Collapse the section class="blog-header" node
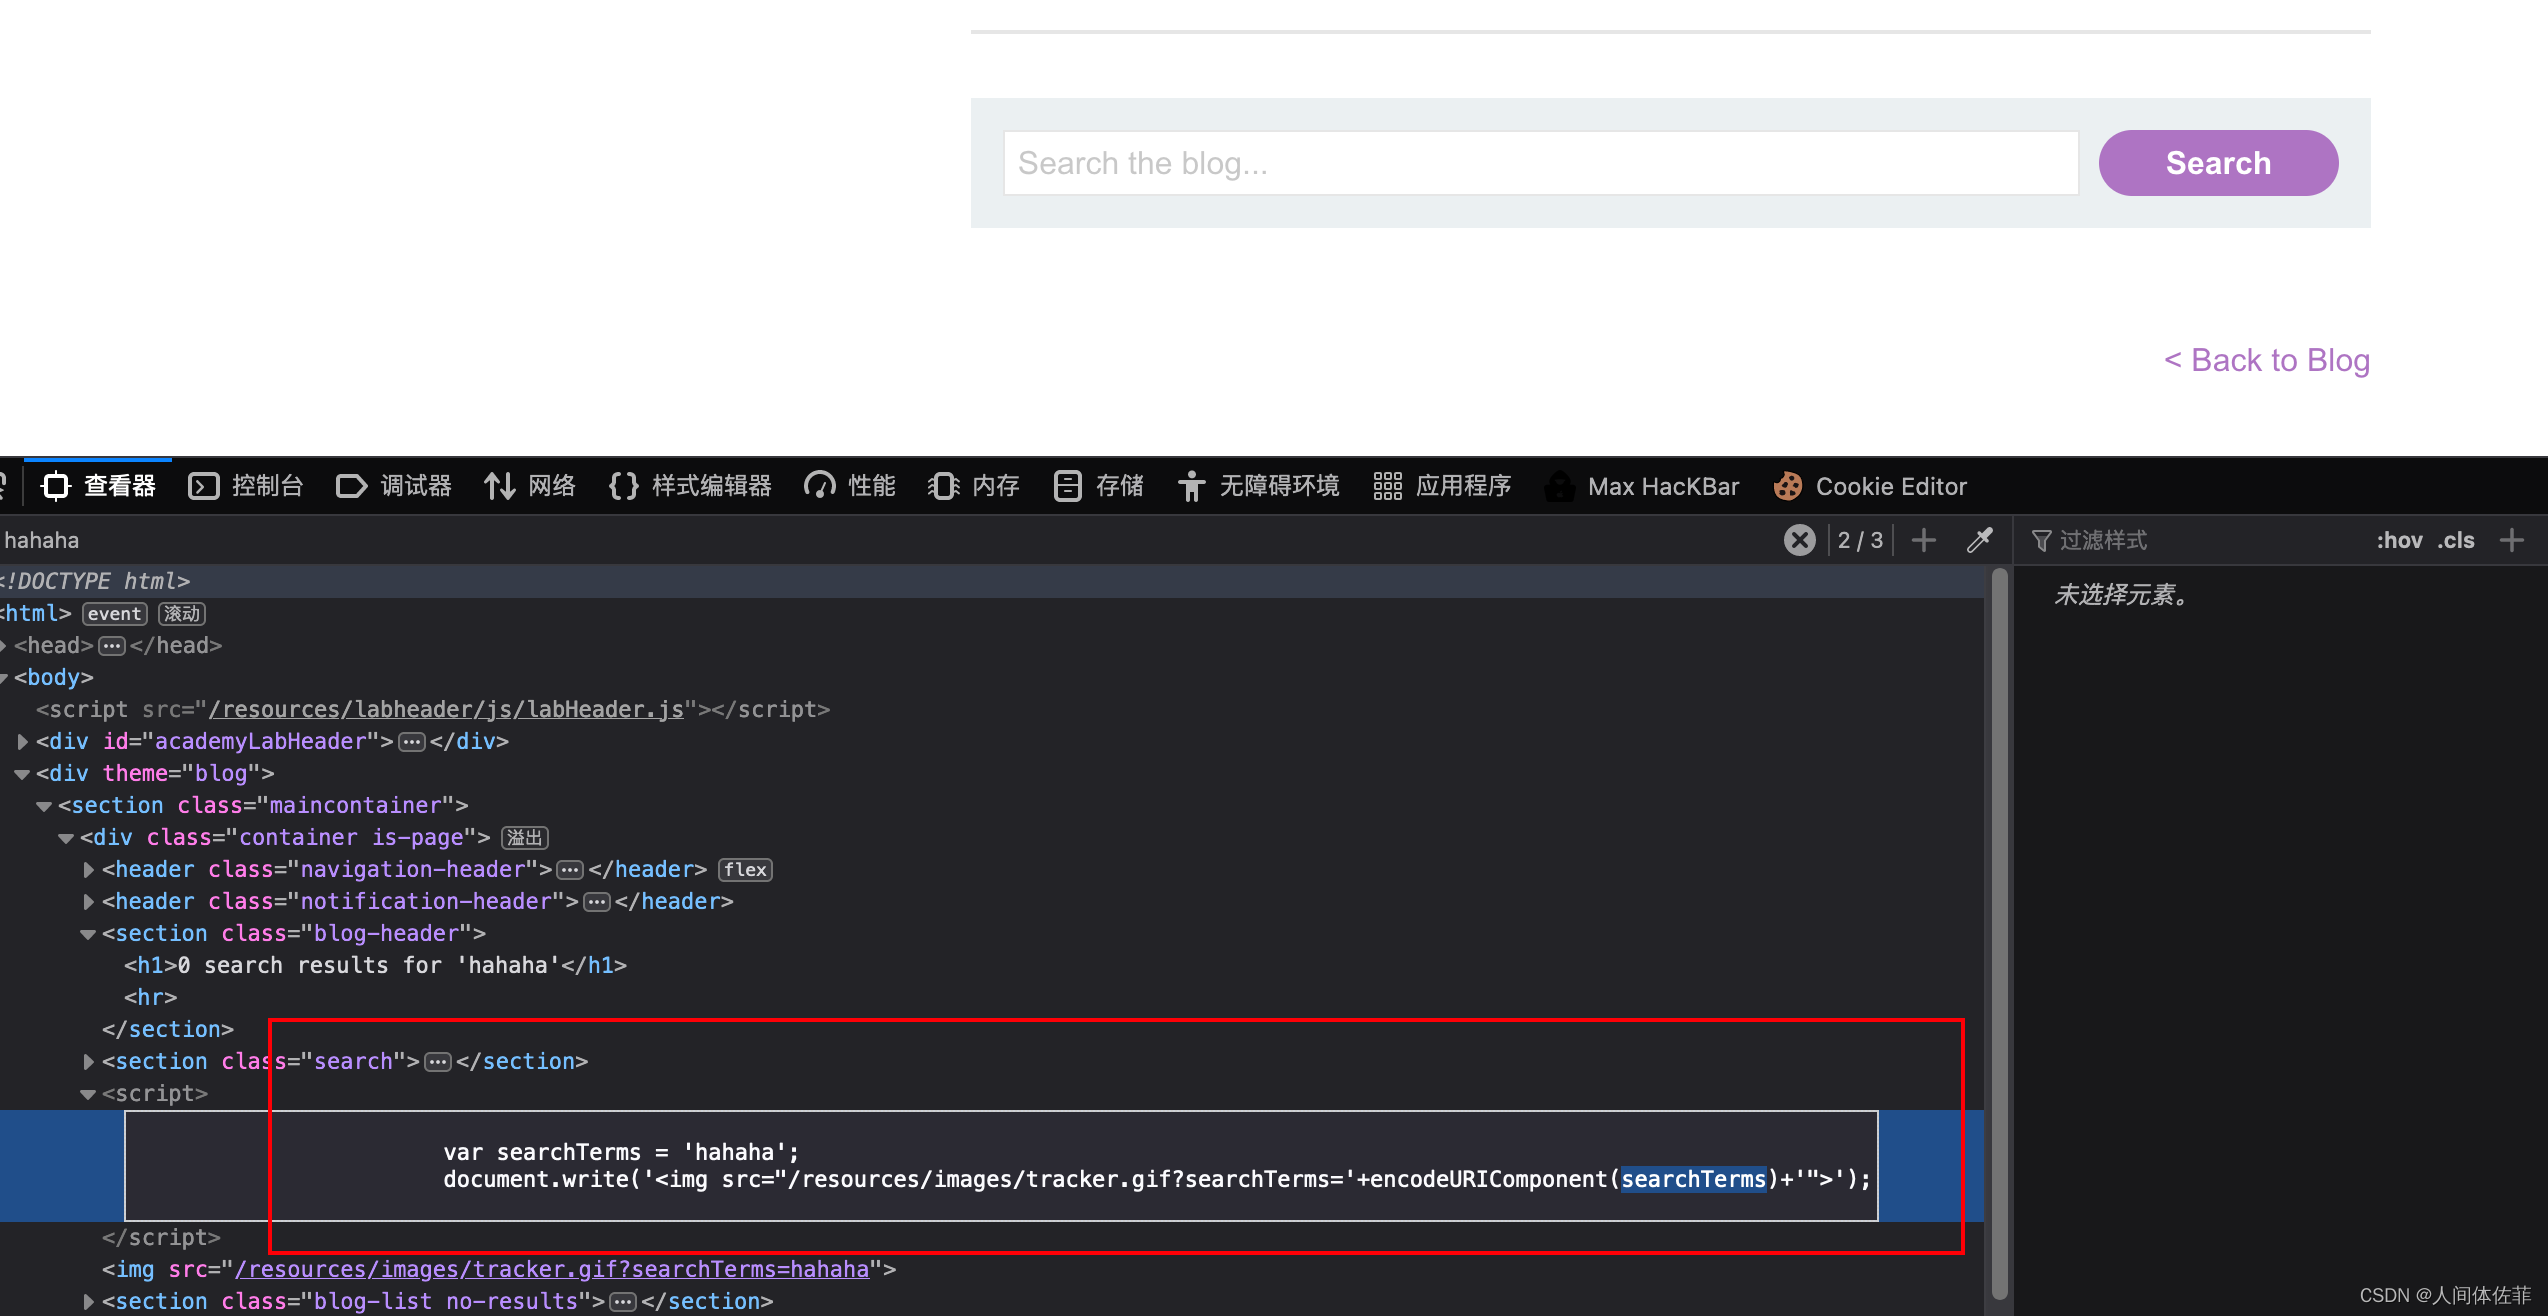This screenshot has width=2548, height=1316. point(88,933)
